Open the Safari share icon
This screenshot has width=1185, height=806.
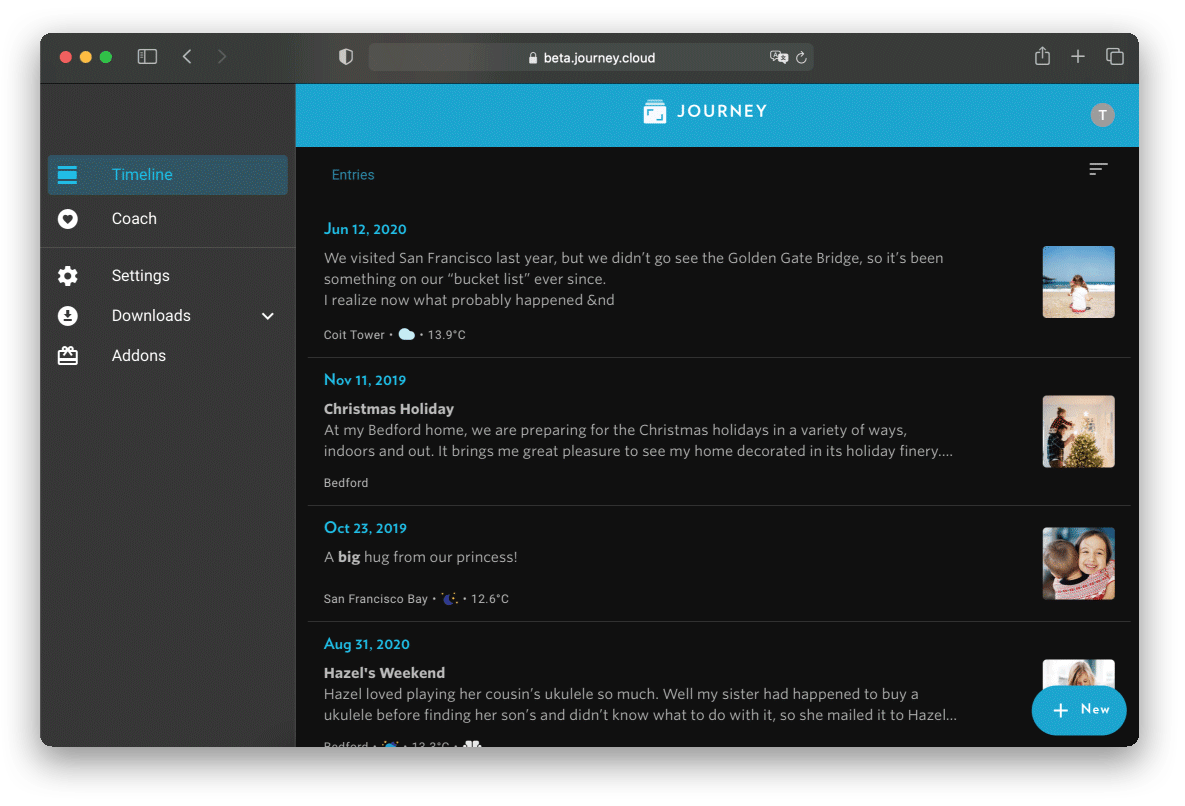pyautogui.click(x=1042, y=56)
